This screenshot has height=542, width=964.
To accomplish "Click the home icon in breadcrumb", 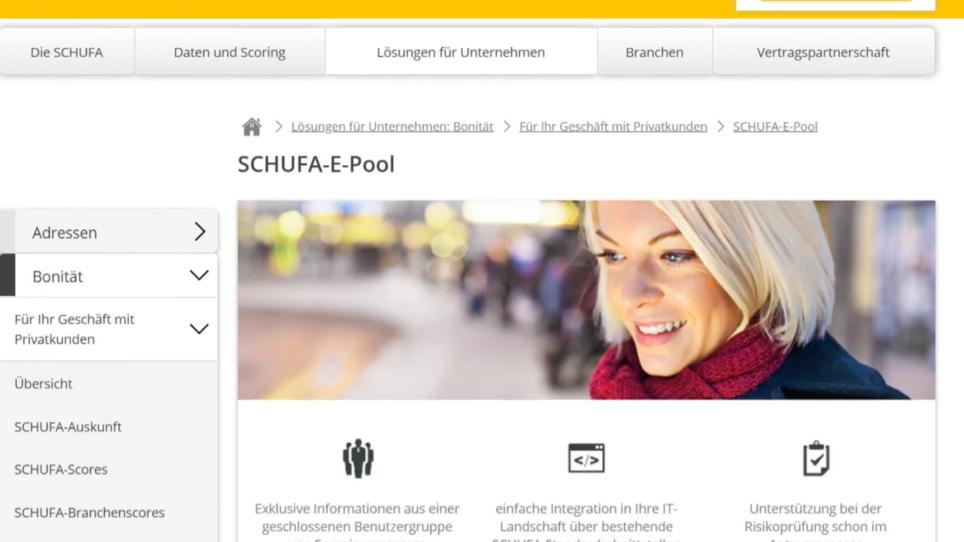I will [251, 127].
